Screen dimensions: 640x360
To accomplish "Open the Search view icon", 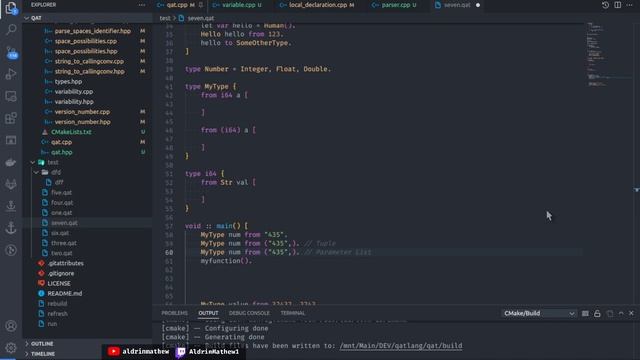I will [x=11, y=29].
